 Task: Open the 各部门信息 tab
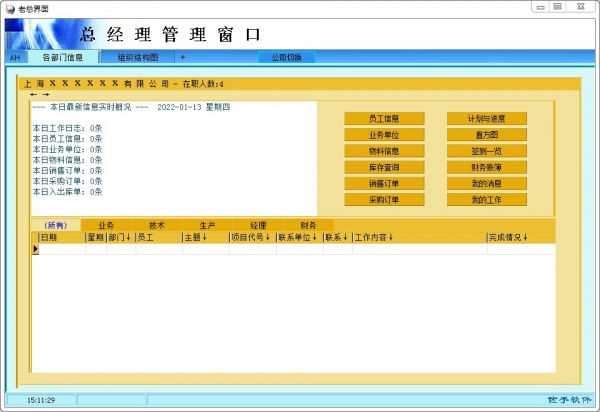click(63, 57)
